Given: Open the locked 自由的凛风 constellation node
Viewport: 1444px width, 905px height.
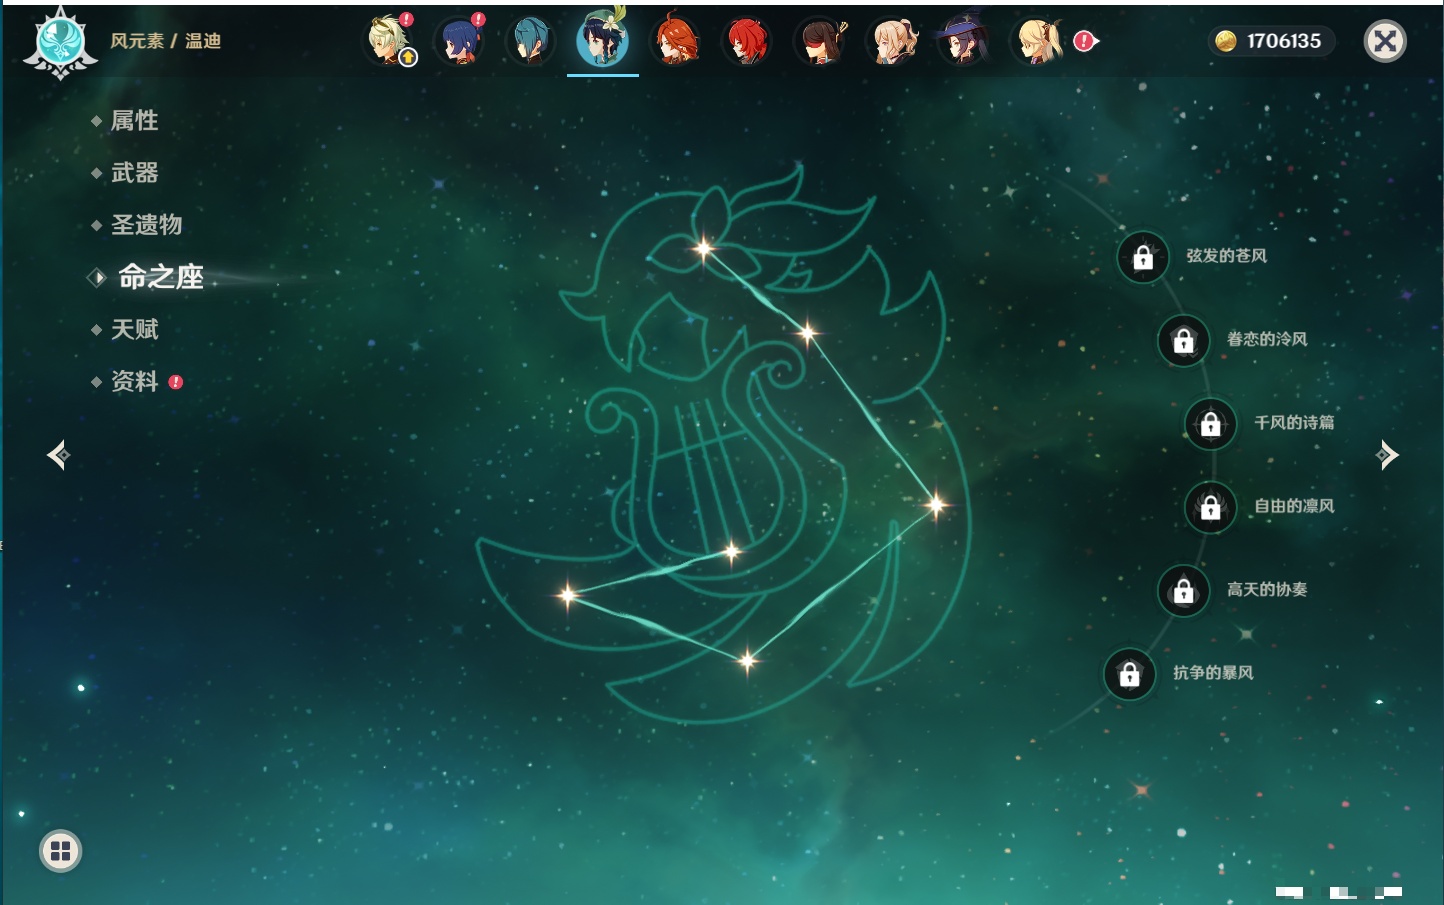Looking at the screenshot, I should point(1210,507).
